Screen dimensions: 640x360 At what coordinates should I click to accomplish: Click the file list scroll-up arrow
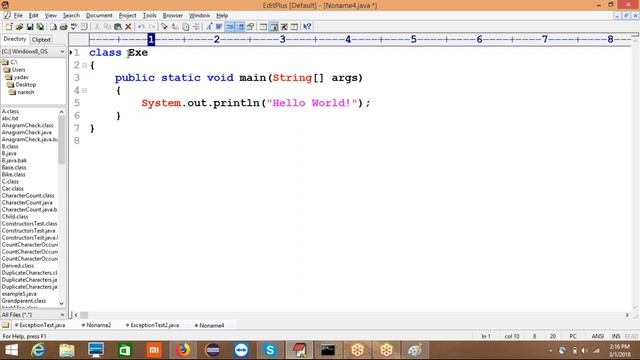pos(62,111)
